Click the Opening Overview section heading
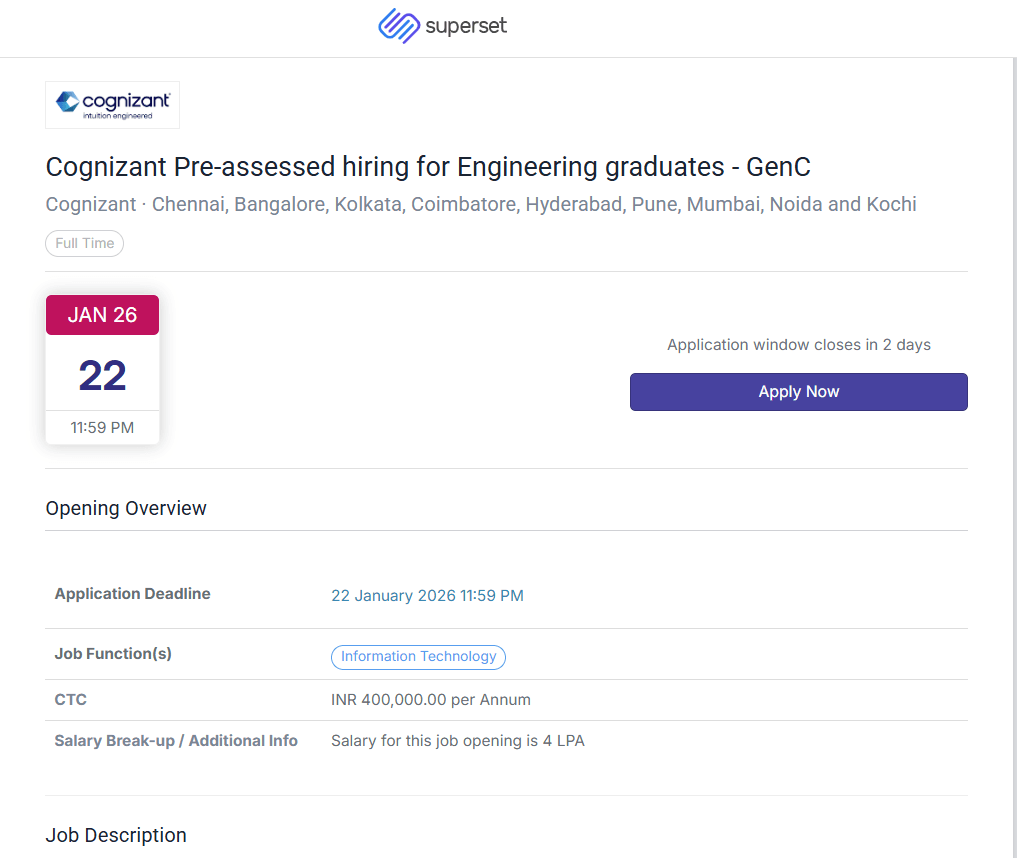 point(126,508)
